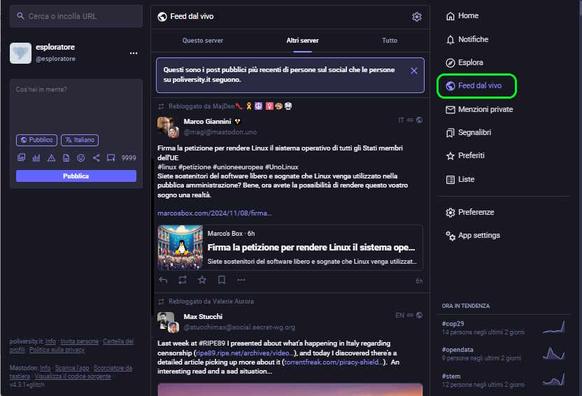Reblog Marco Giannini's Linux petition post
The image size is (582, 396).
pyautogui.click(x=182, y=280)
